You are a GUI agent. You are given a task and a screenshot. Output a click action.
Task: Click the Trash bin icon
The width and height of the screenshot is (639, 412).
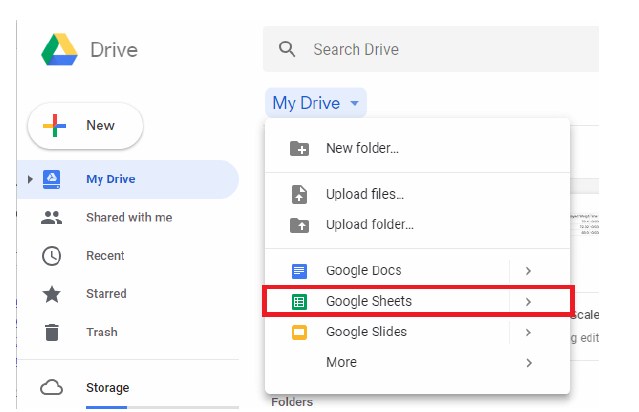pos(52,332)
